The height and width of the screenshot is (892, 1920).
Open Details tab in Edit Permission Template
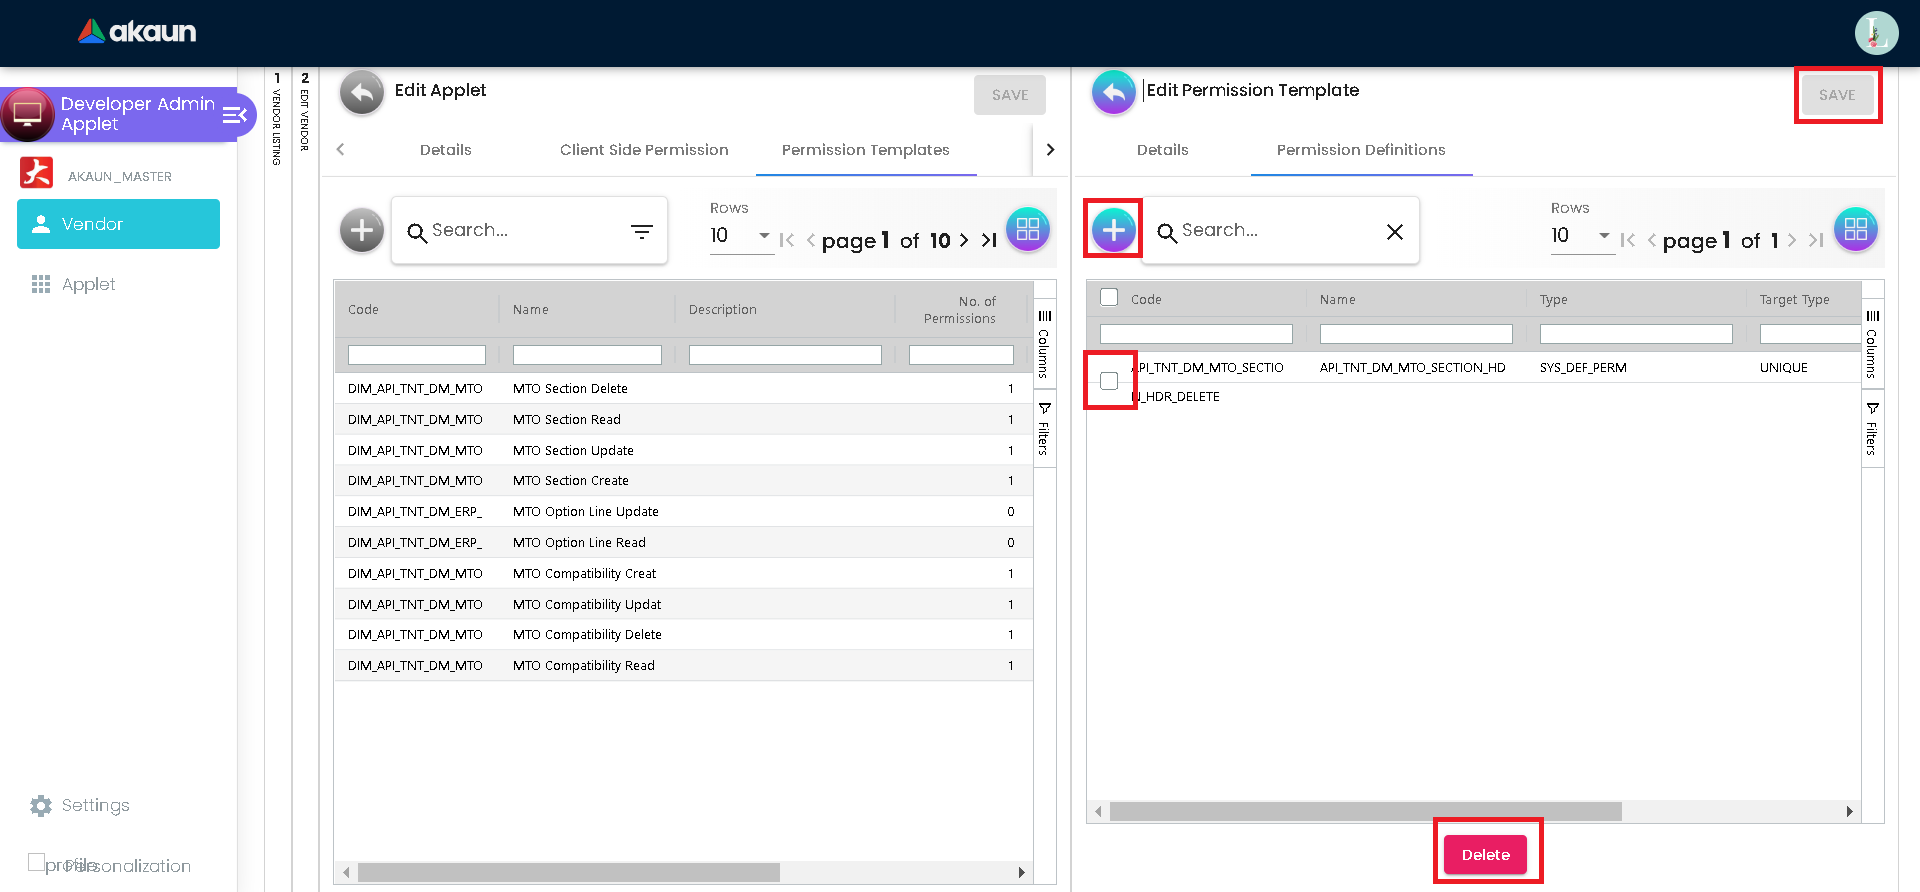pos(1162,150)
